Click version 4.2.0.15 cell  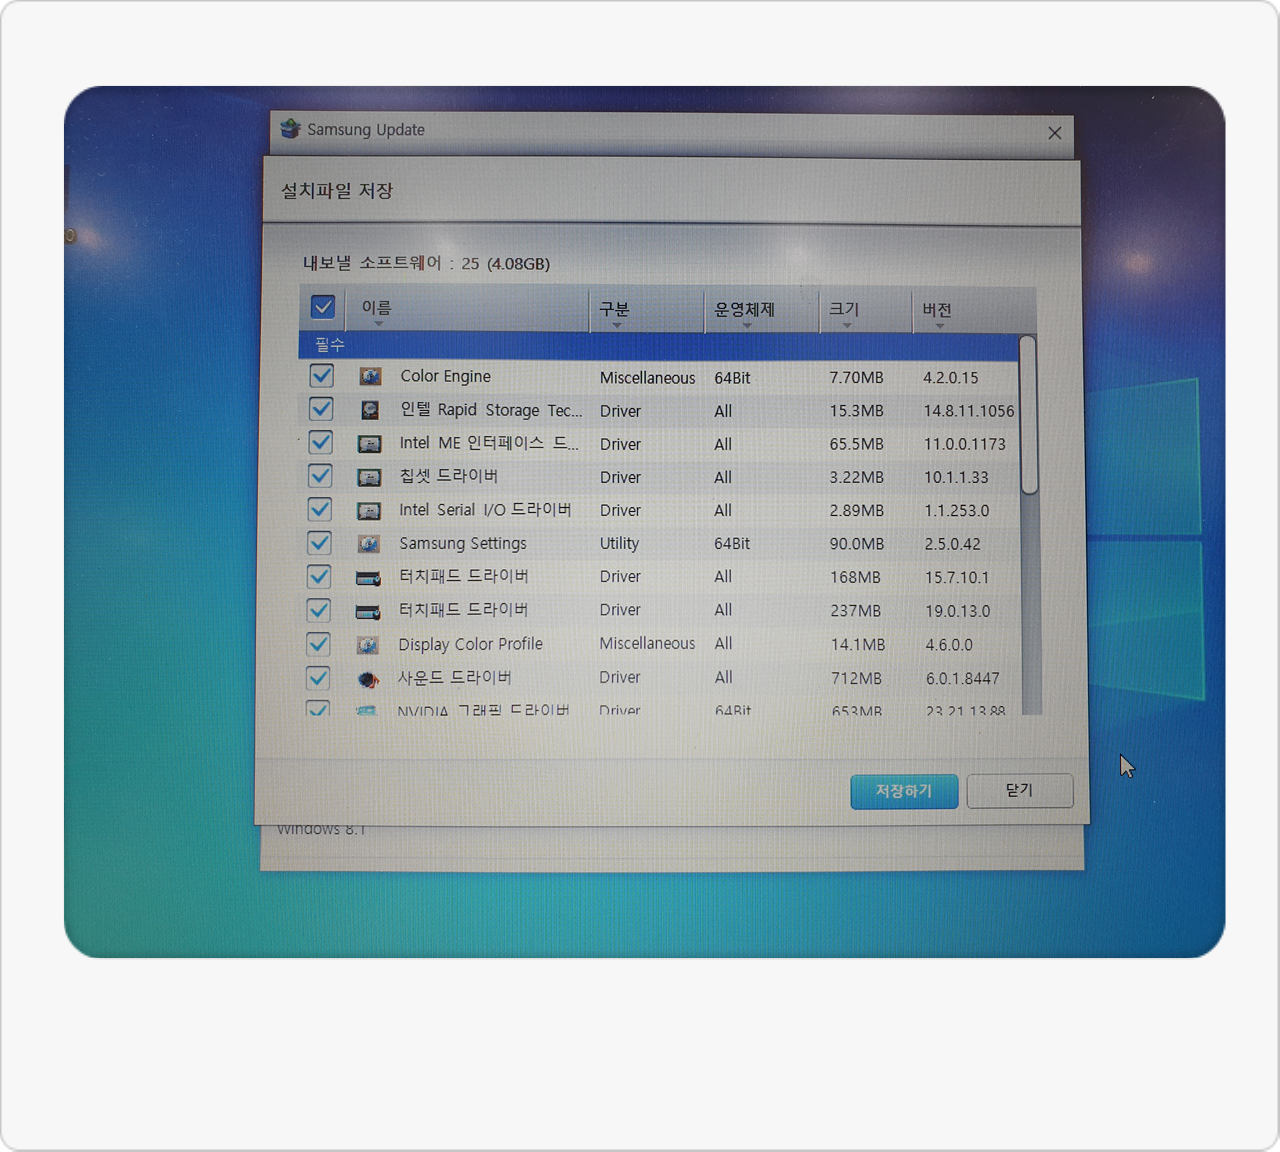[951, 378]
